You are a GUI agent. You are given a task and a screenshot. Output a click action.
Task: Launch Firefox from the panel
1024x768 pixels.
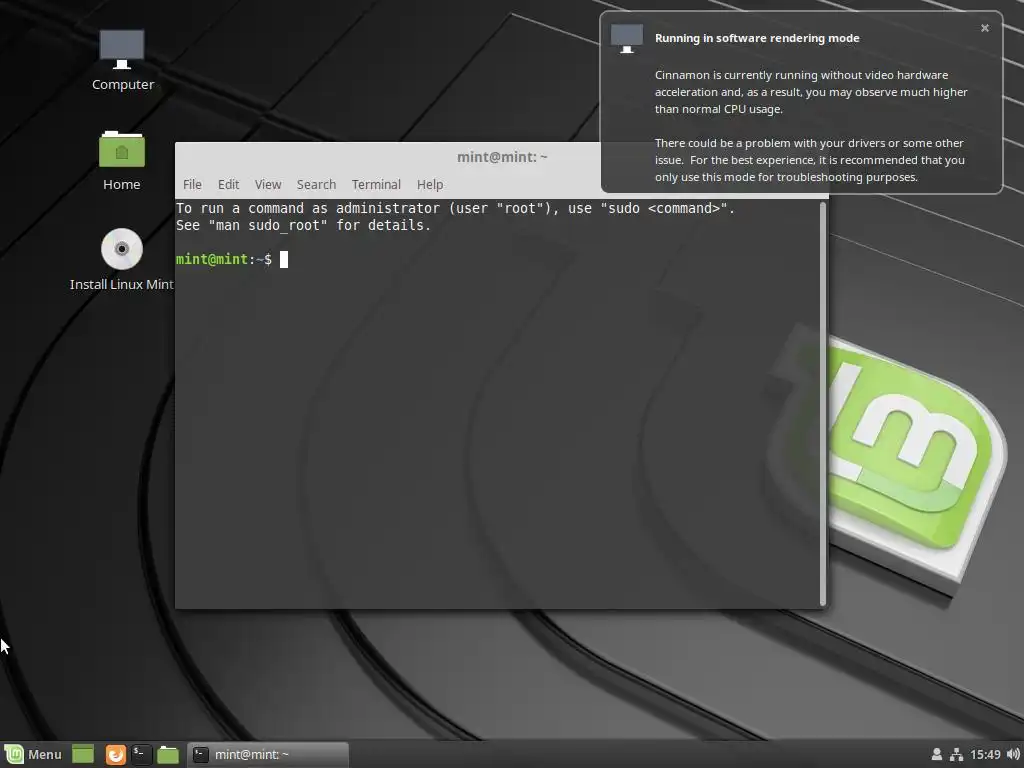click(x=116, y=754)
